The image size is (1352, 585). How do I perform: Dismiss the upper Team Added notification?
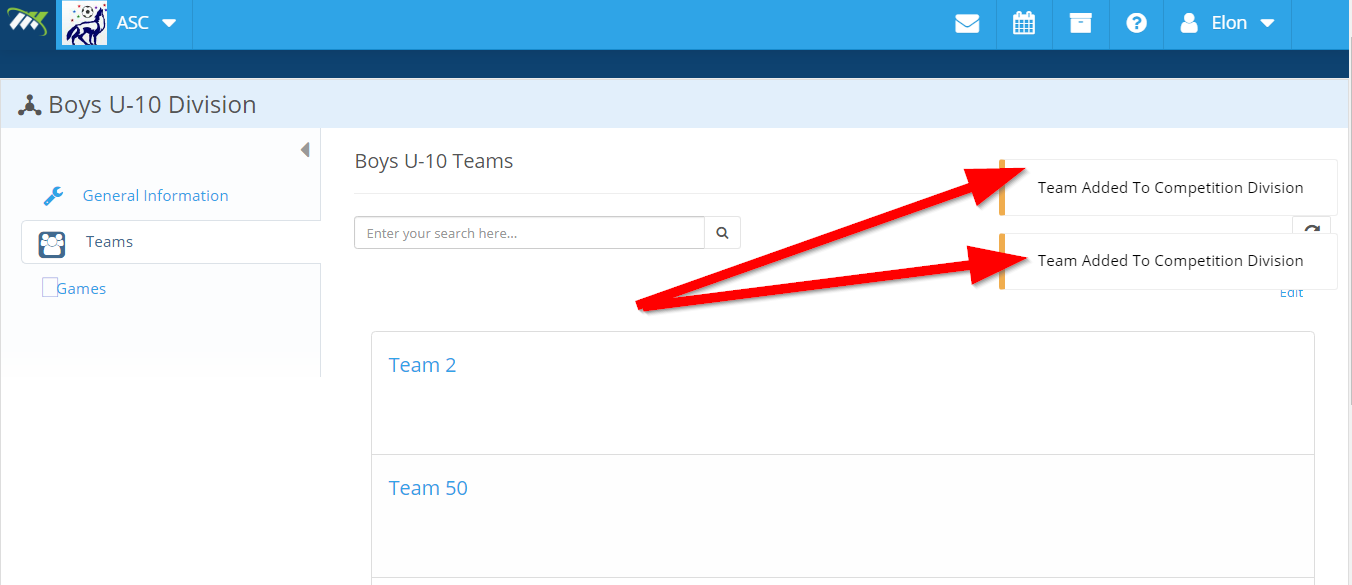click(1169, 188)
